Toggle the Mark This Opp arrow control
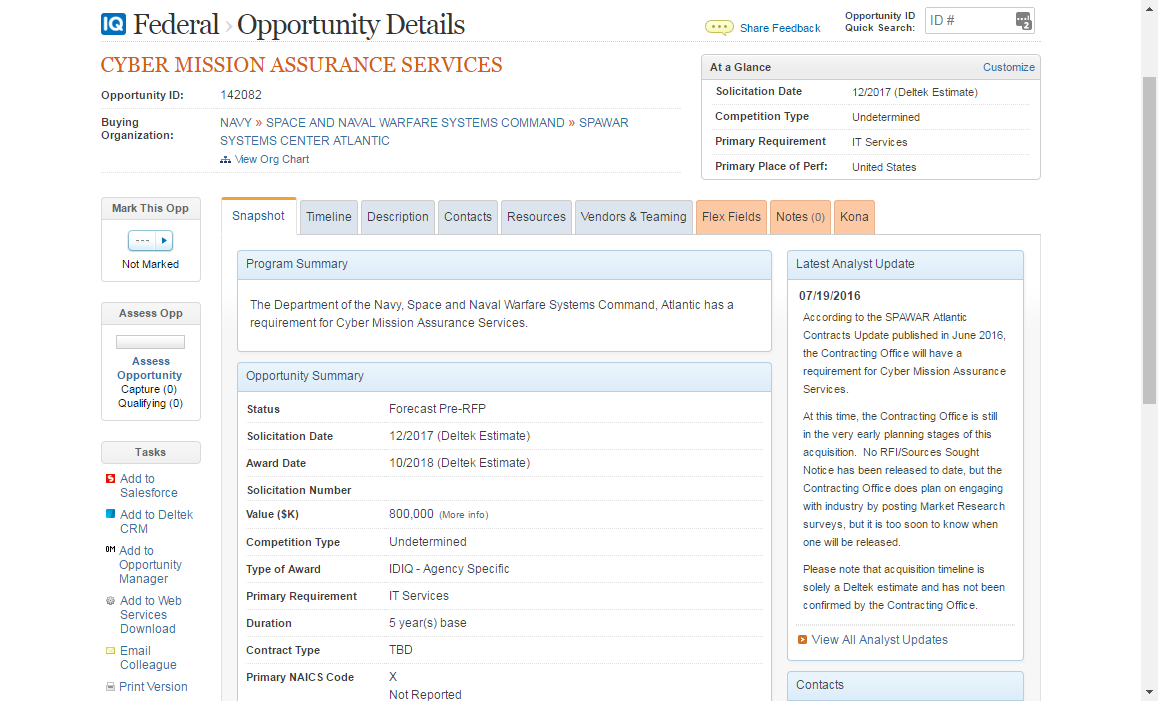Image resolution: width=1158 pixels, height=701 pixels. 162,240
